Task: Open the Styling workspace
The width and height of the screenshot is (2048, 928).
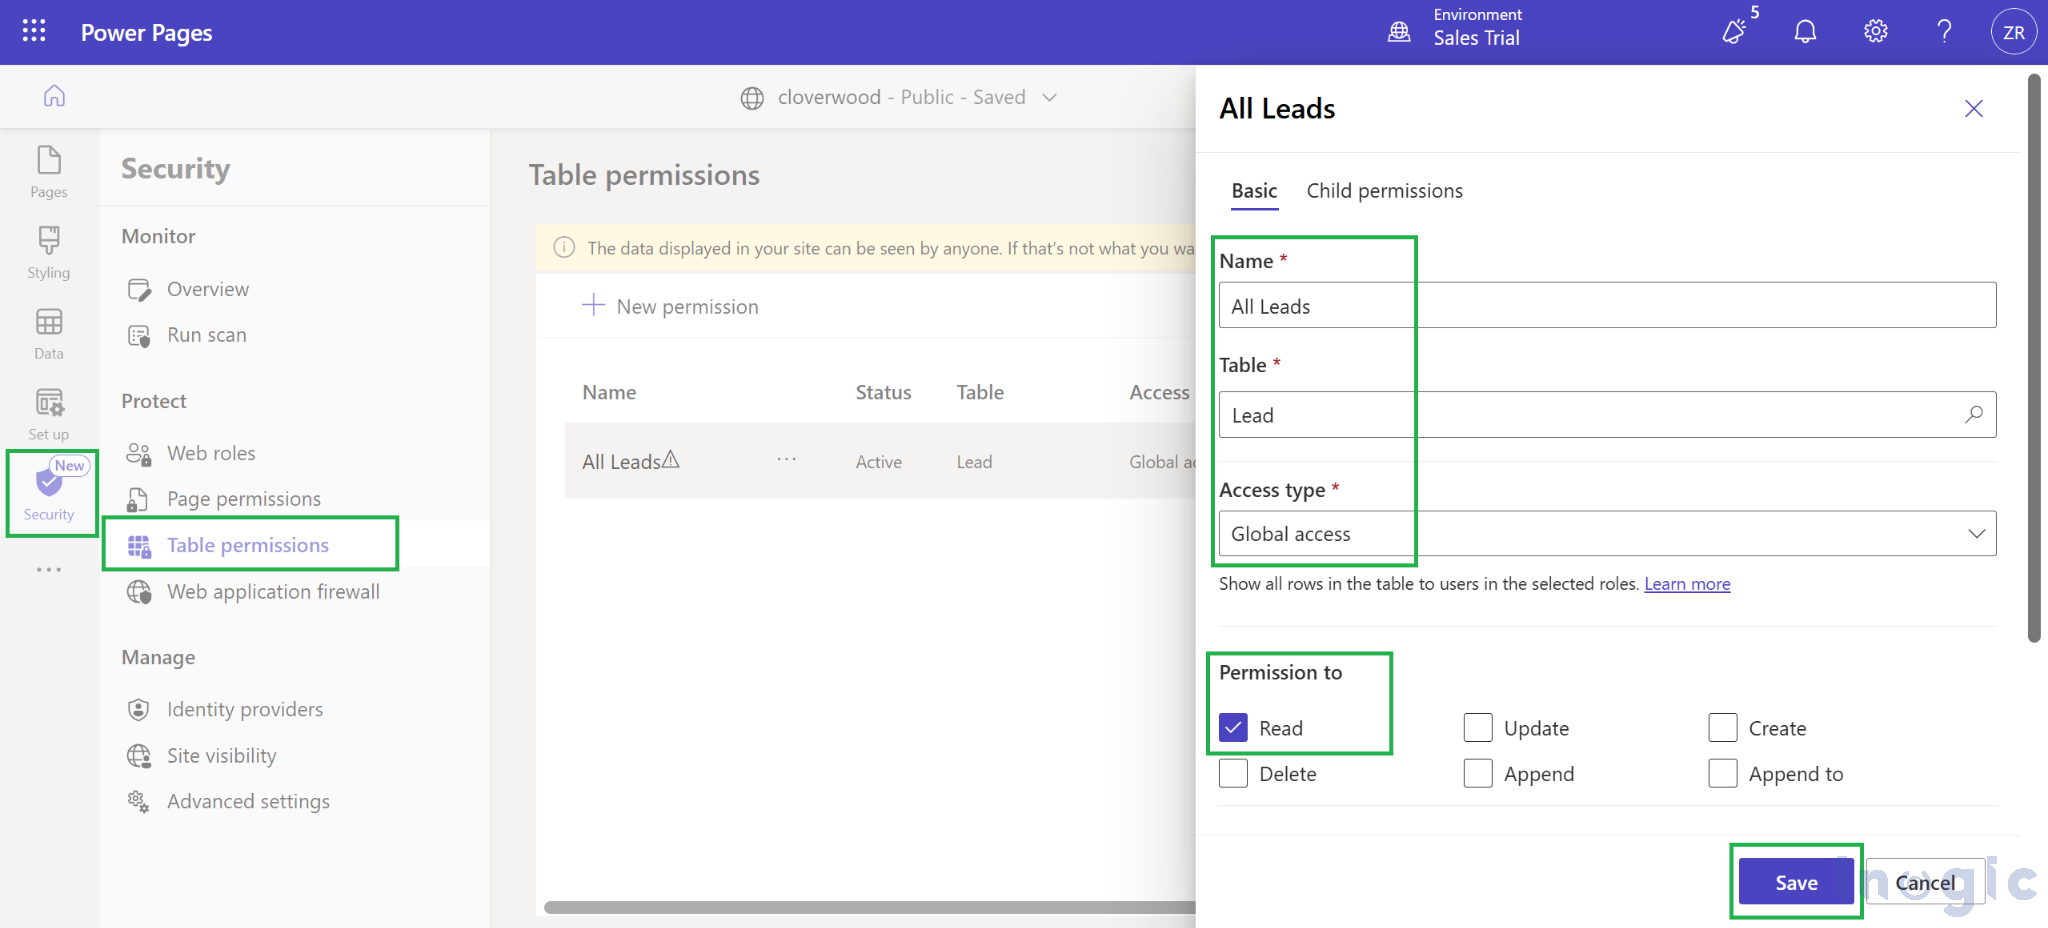Action: (47, 252)
